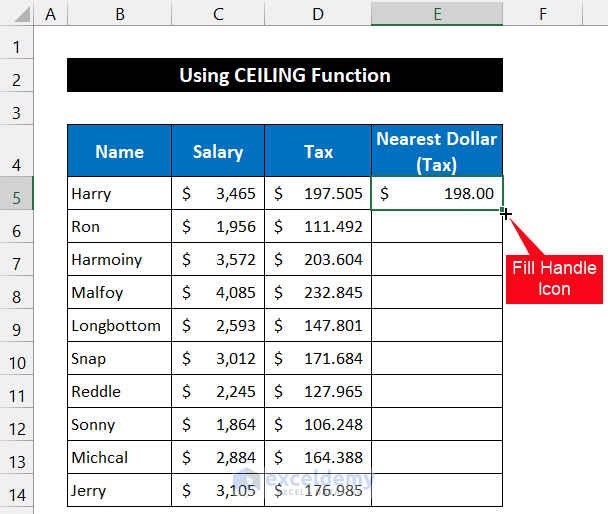Click the 'Salary' header cell

(x=218, y=151)
